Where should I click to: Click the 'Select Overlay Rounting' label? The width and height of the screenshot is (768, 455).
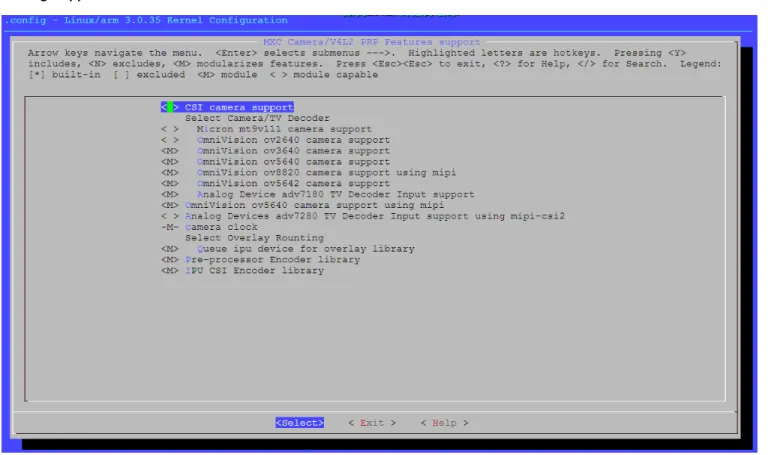254,238
